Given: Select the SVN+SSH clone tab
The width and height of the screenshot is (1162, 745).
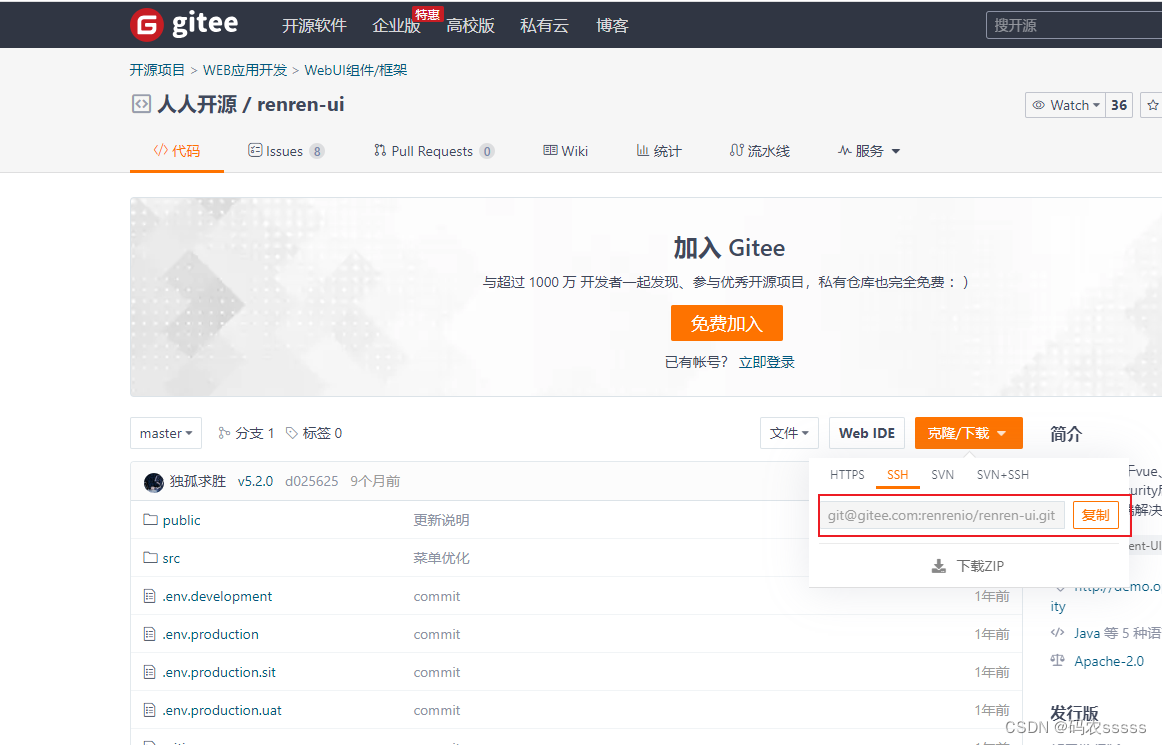Looking at the screenshot, I should tap(1003, 474).
